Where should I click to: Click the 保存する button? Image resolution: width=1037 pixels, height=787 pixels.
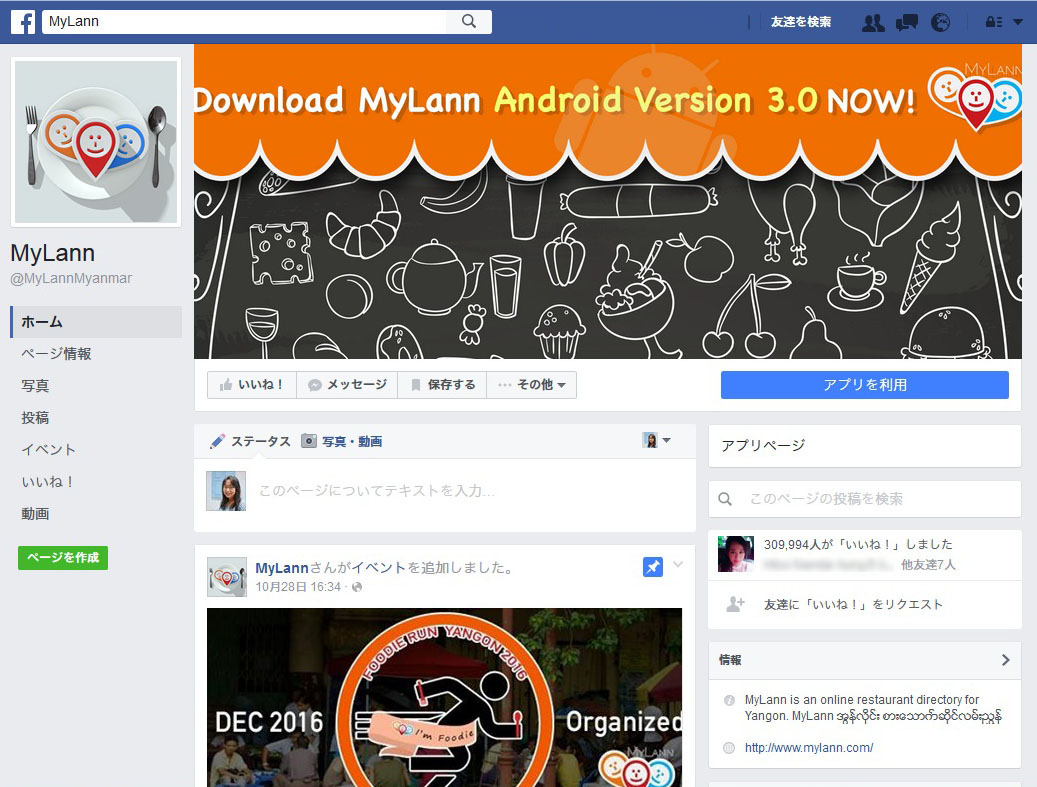pyautogui.click(x=442, y=385)
